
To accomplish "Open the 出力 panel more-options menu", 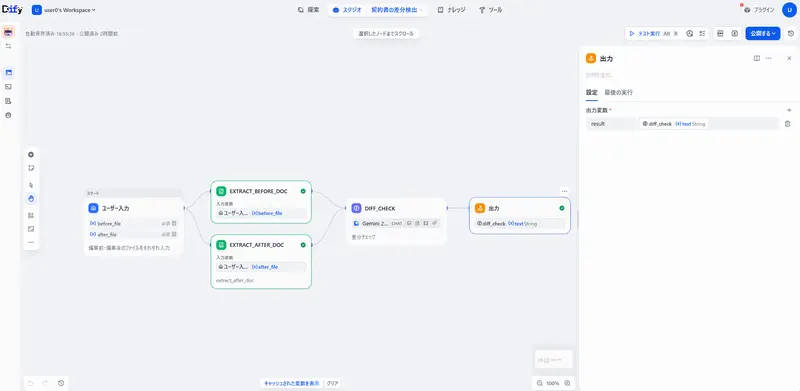I will tap(769, 58).
